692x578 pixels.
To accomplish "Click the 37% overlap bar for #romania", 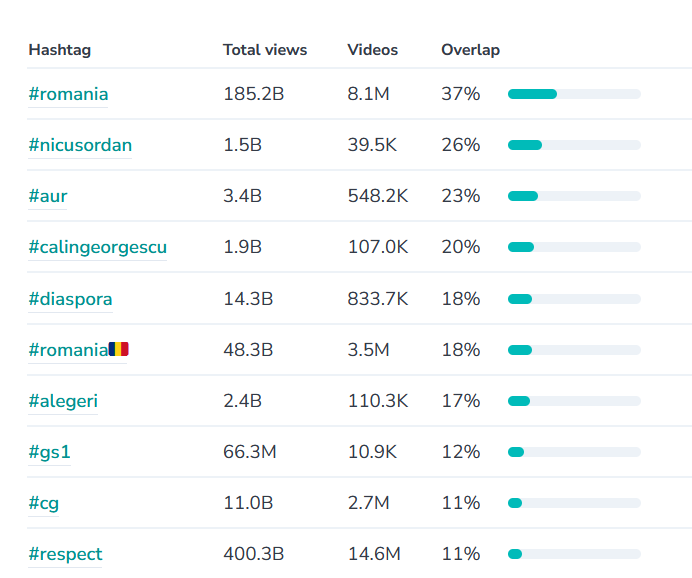I will pyautogui.click(x=574, y=94).
